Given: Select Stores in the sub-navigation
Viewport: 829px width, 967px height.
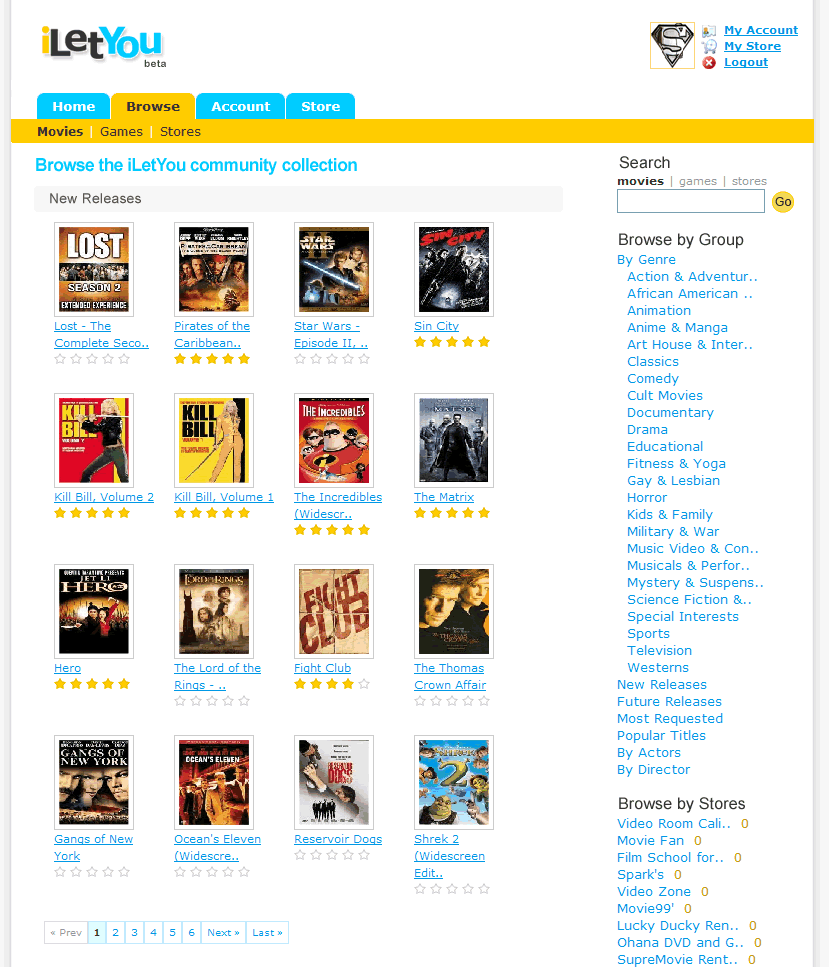Looking at the screenshot, I should point(180,131).
